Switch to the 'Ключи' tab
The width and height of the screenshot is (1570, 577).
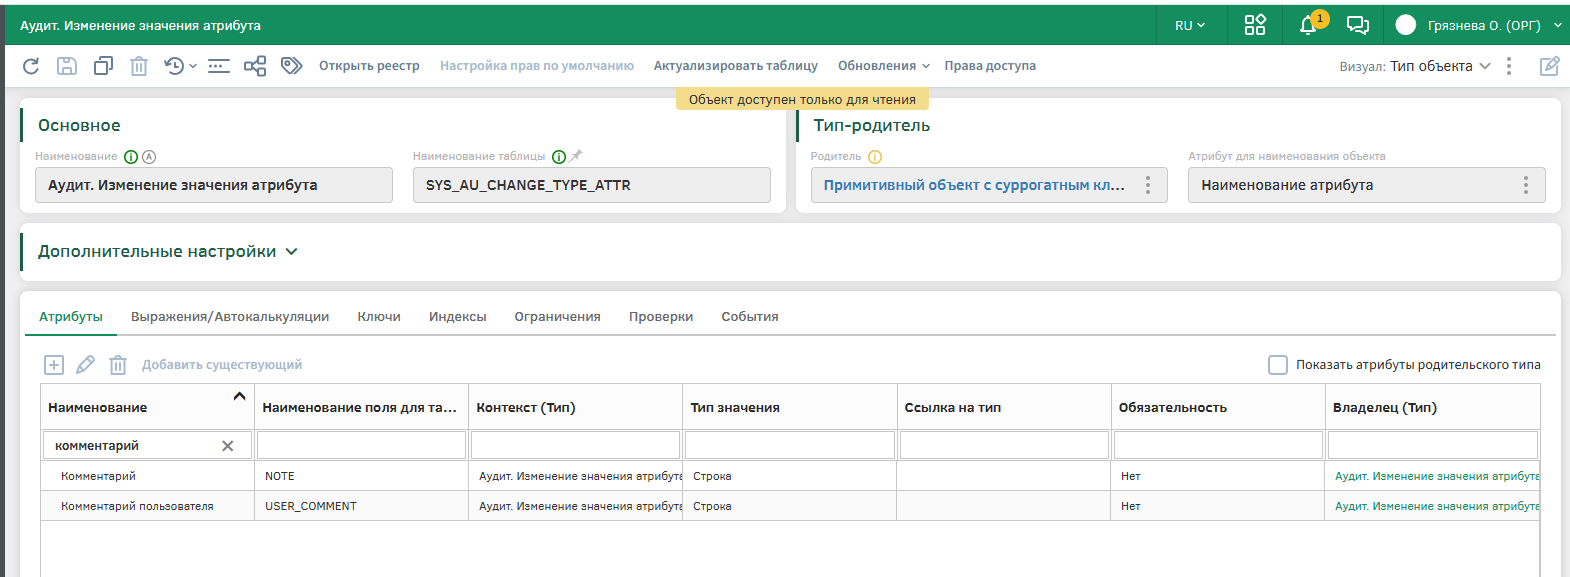tap(379, 317)
